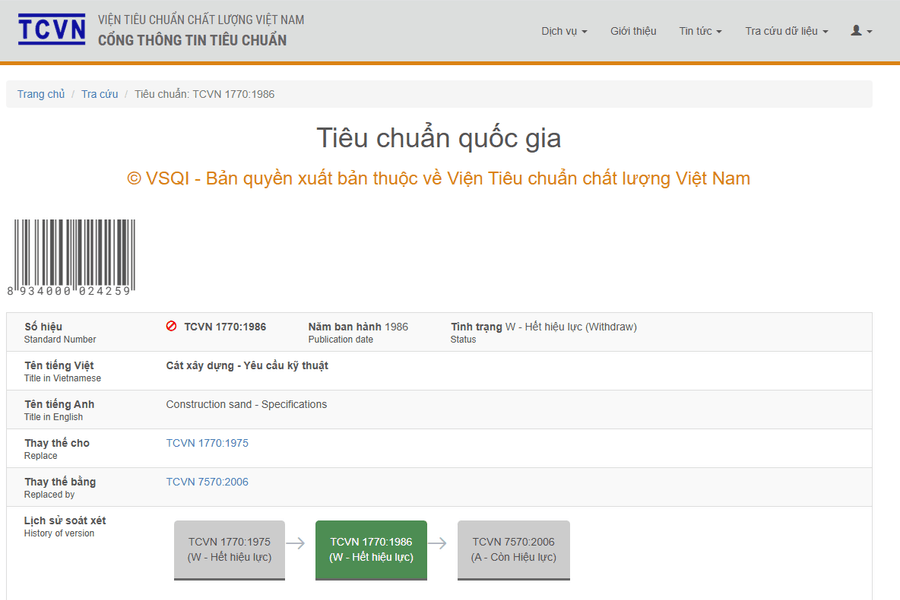Select green TCVN 1770:1986 history box
Image resolution: width=900 pixels, height=600 pixels.
(x=371, y=550)
